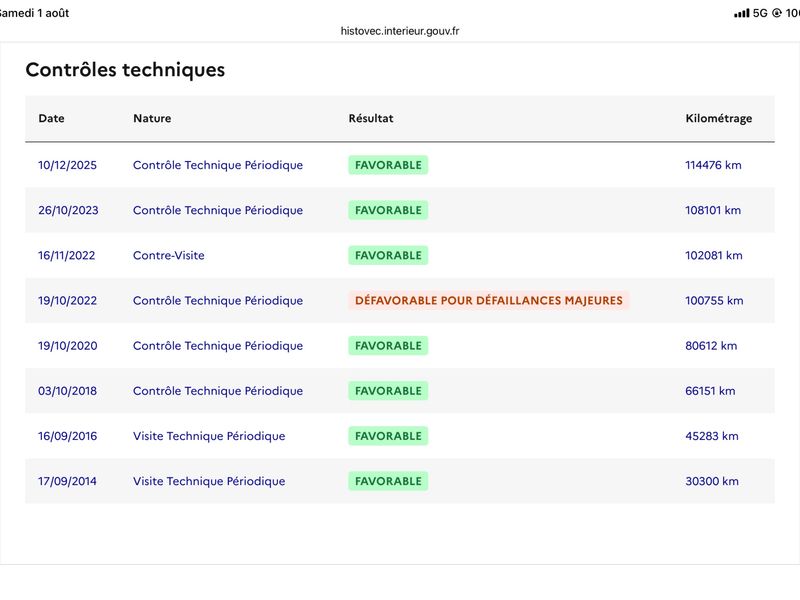
Task: Click the Contrôles techniques heading
Action: [126, 70]
